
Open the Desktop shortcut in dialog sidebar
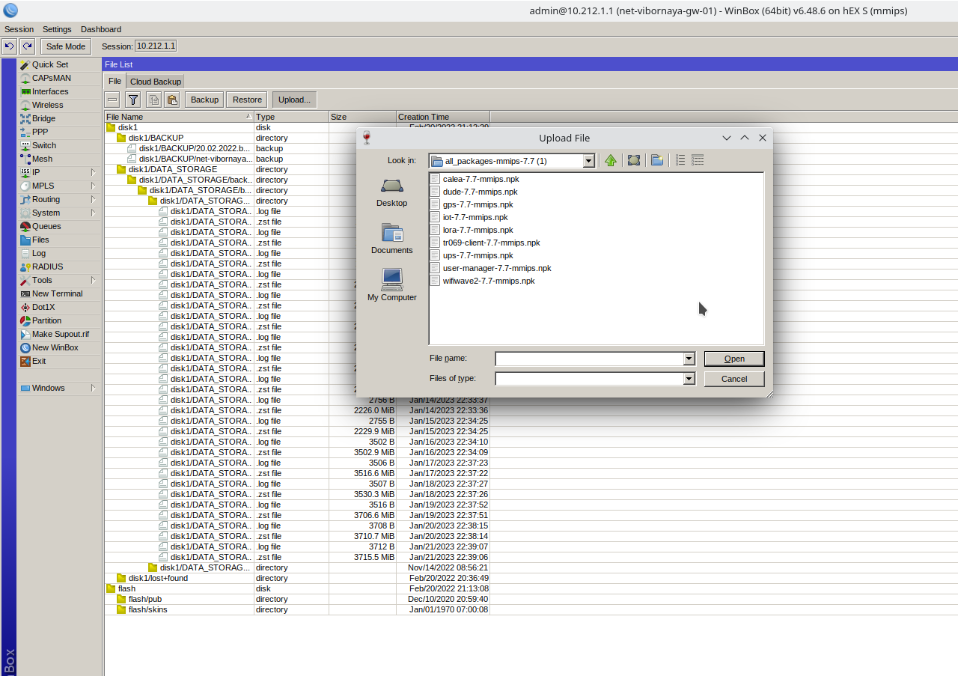click(x=392, y=190)
